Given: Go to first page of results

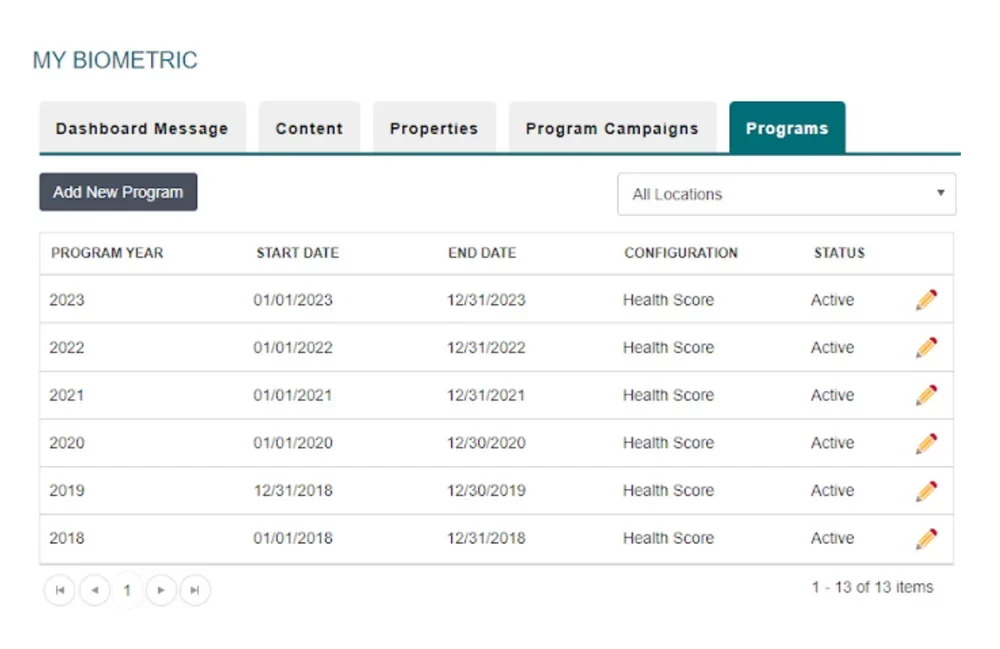Looking at the screenshot, I should point(60,590).
